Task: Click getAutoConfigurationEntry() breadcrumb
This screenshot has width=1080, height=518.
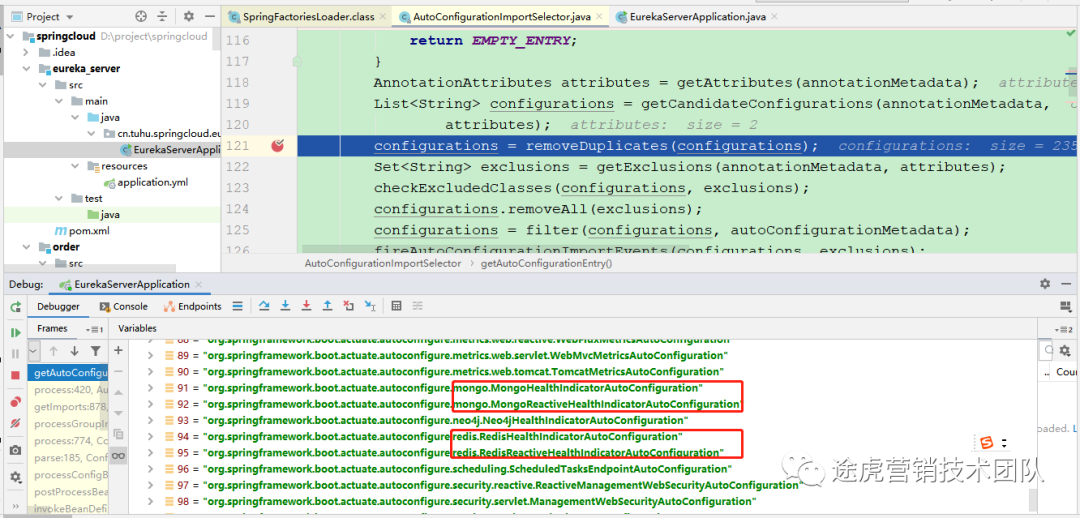Action: tap(546, 263)
